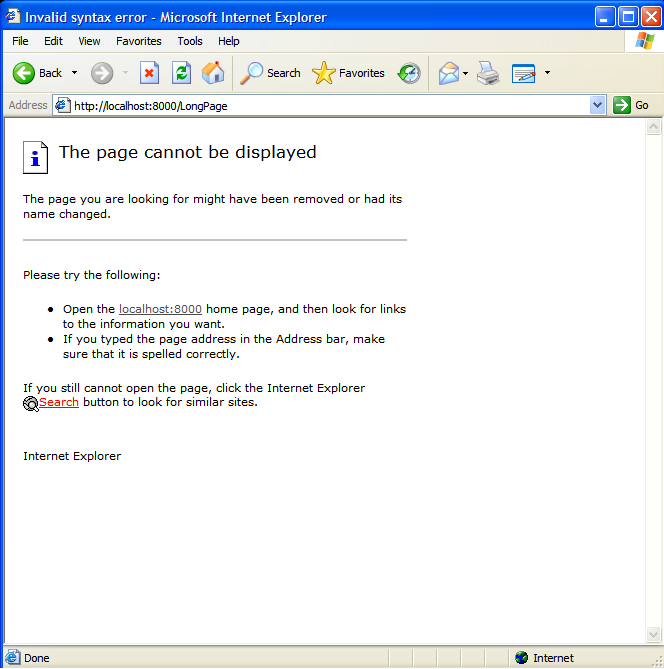The width and height of the screenshot is (664, 669).
Task: Open the History toolbar icon
Action: [409, 73]
